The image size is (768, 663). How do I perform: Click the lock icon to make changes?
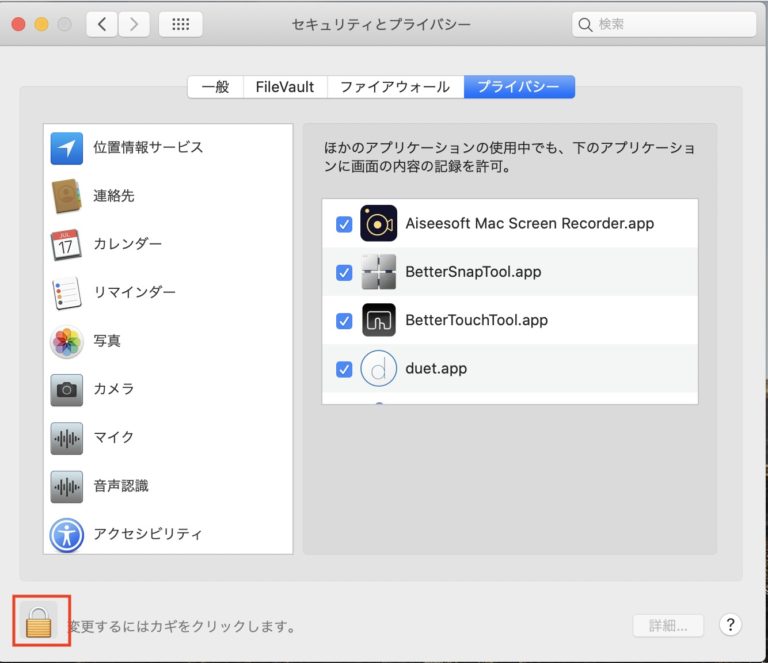39,622
